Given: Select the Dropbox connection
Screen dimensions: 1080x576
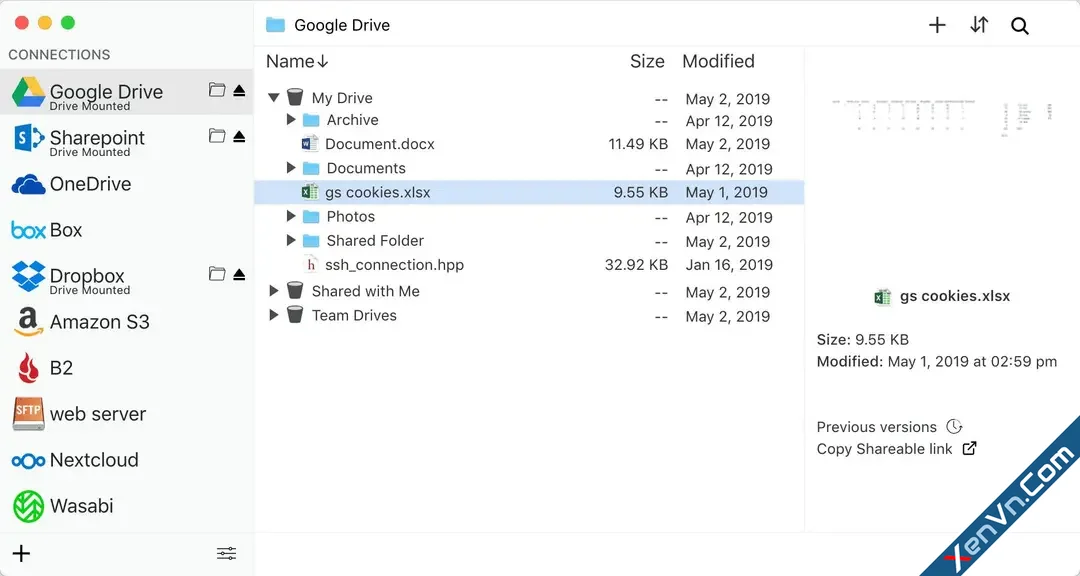Looking at the screenshot, I should (x=127, y=276).
